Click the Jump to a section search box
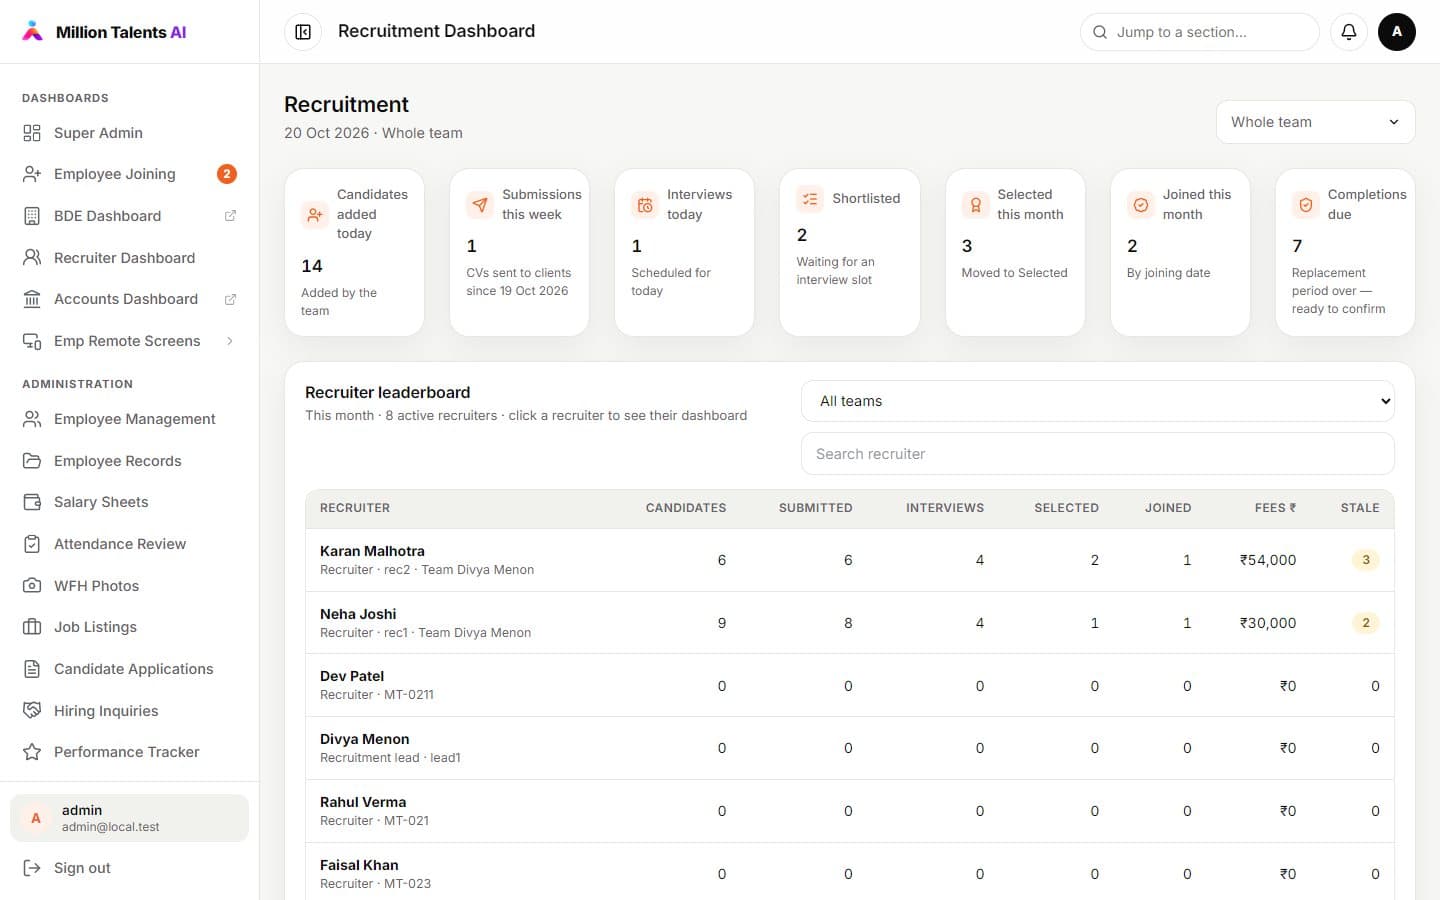Viewport: 1440px width, 900px height. 1199,32
